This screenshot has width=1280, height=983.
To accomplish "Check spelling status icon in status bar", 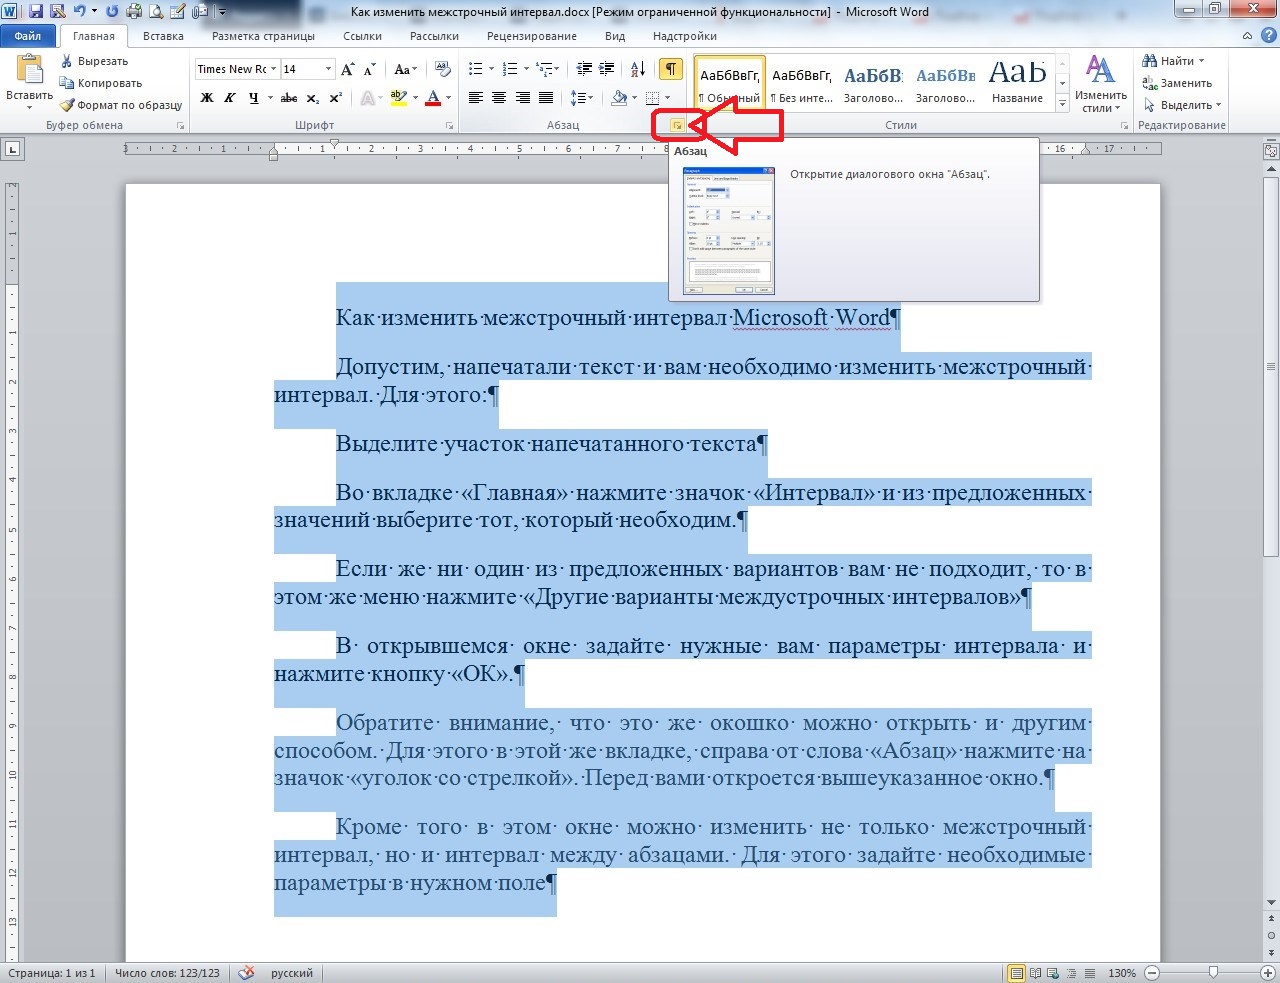I will tap(247, 973).
